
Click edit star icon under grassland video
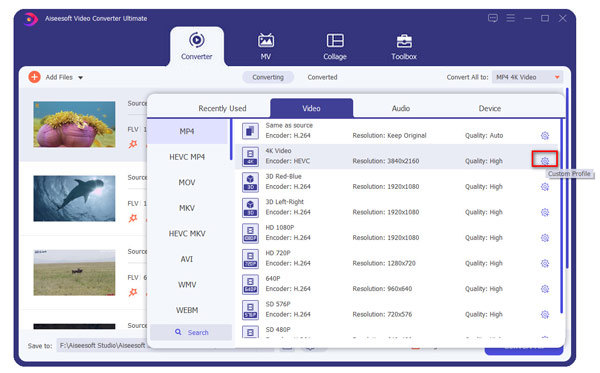click(133, 293)
